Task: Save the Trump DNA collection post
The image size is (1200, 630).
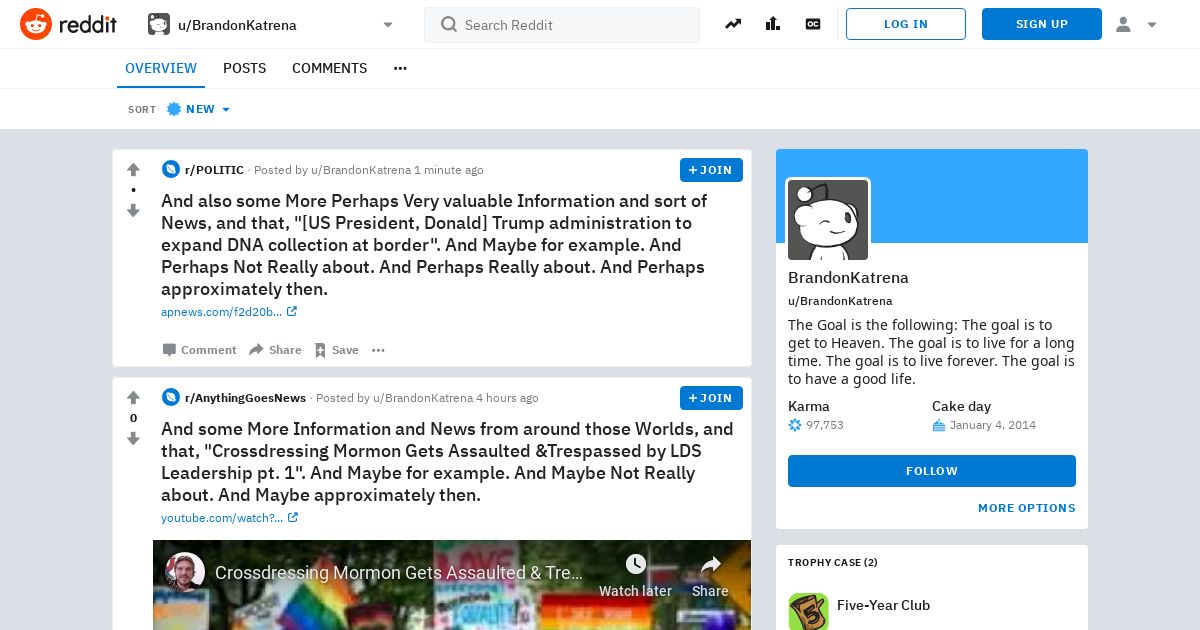Action: pyautogui.click(x=336, y=350)
